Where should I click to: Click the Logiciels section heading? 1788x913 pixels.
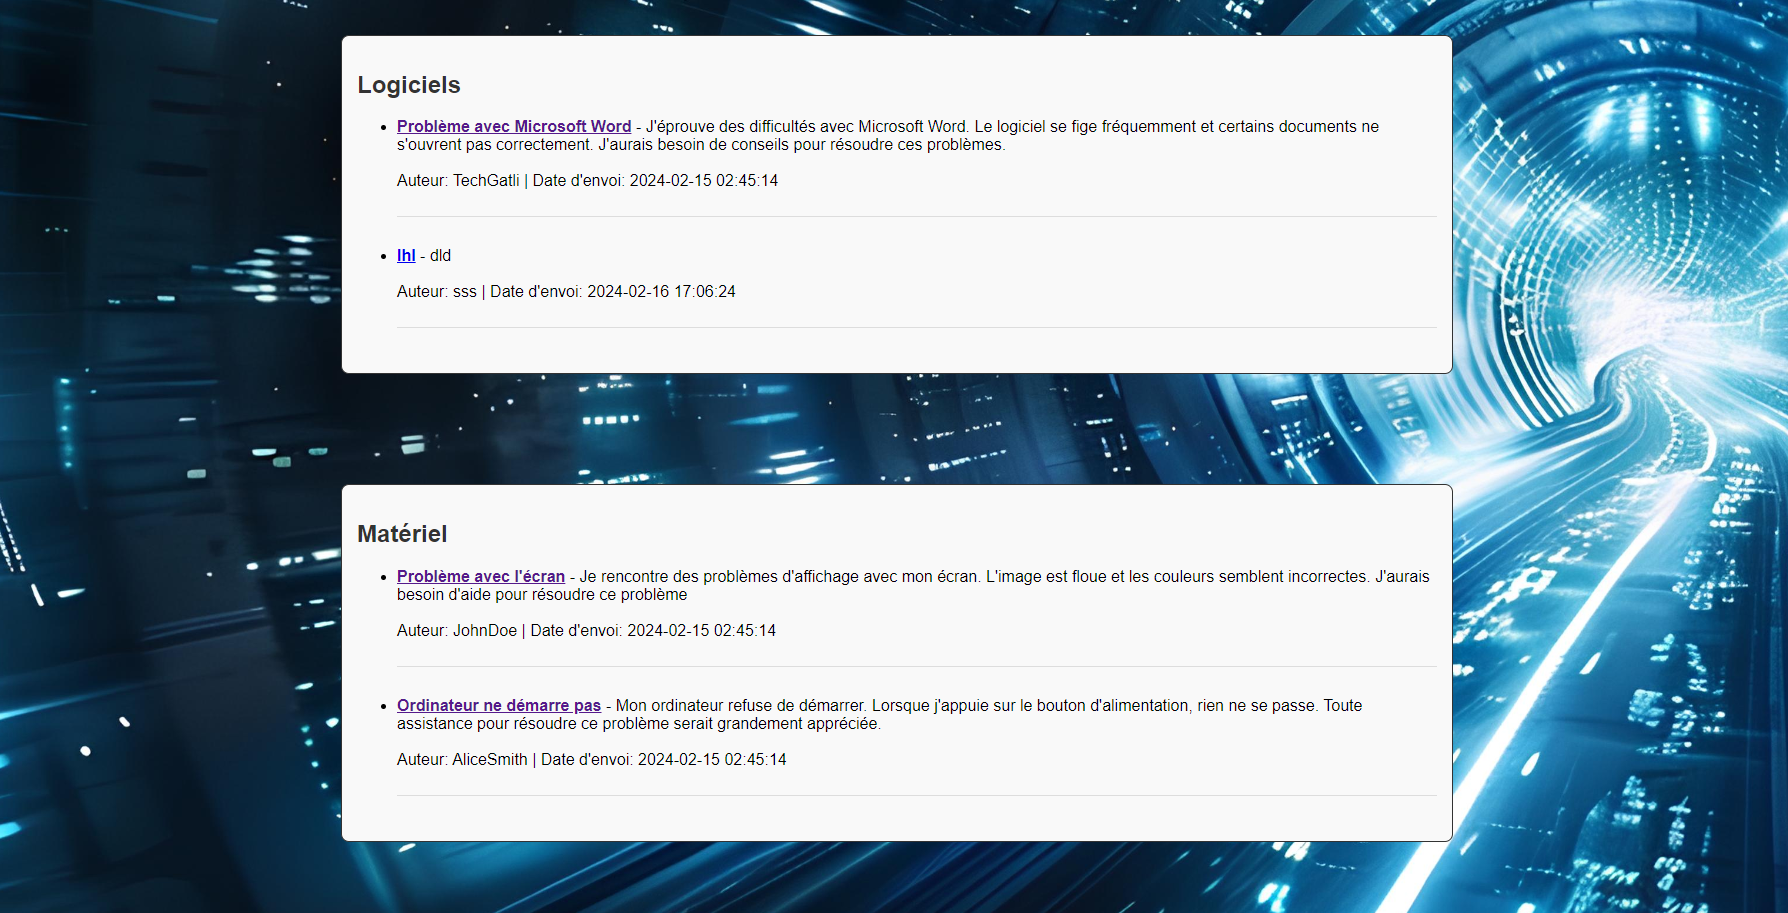coord(408,85)
